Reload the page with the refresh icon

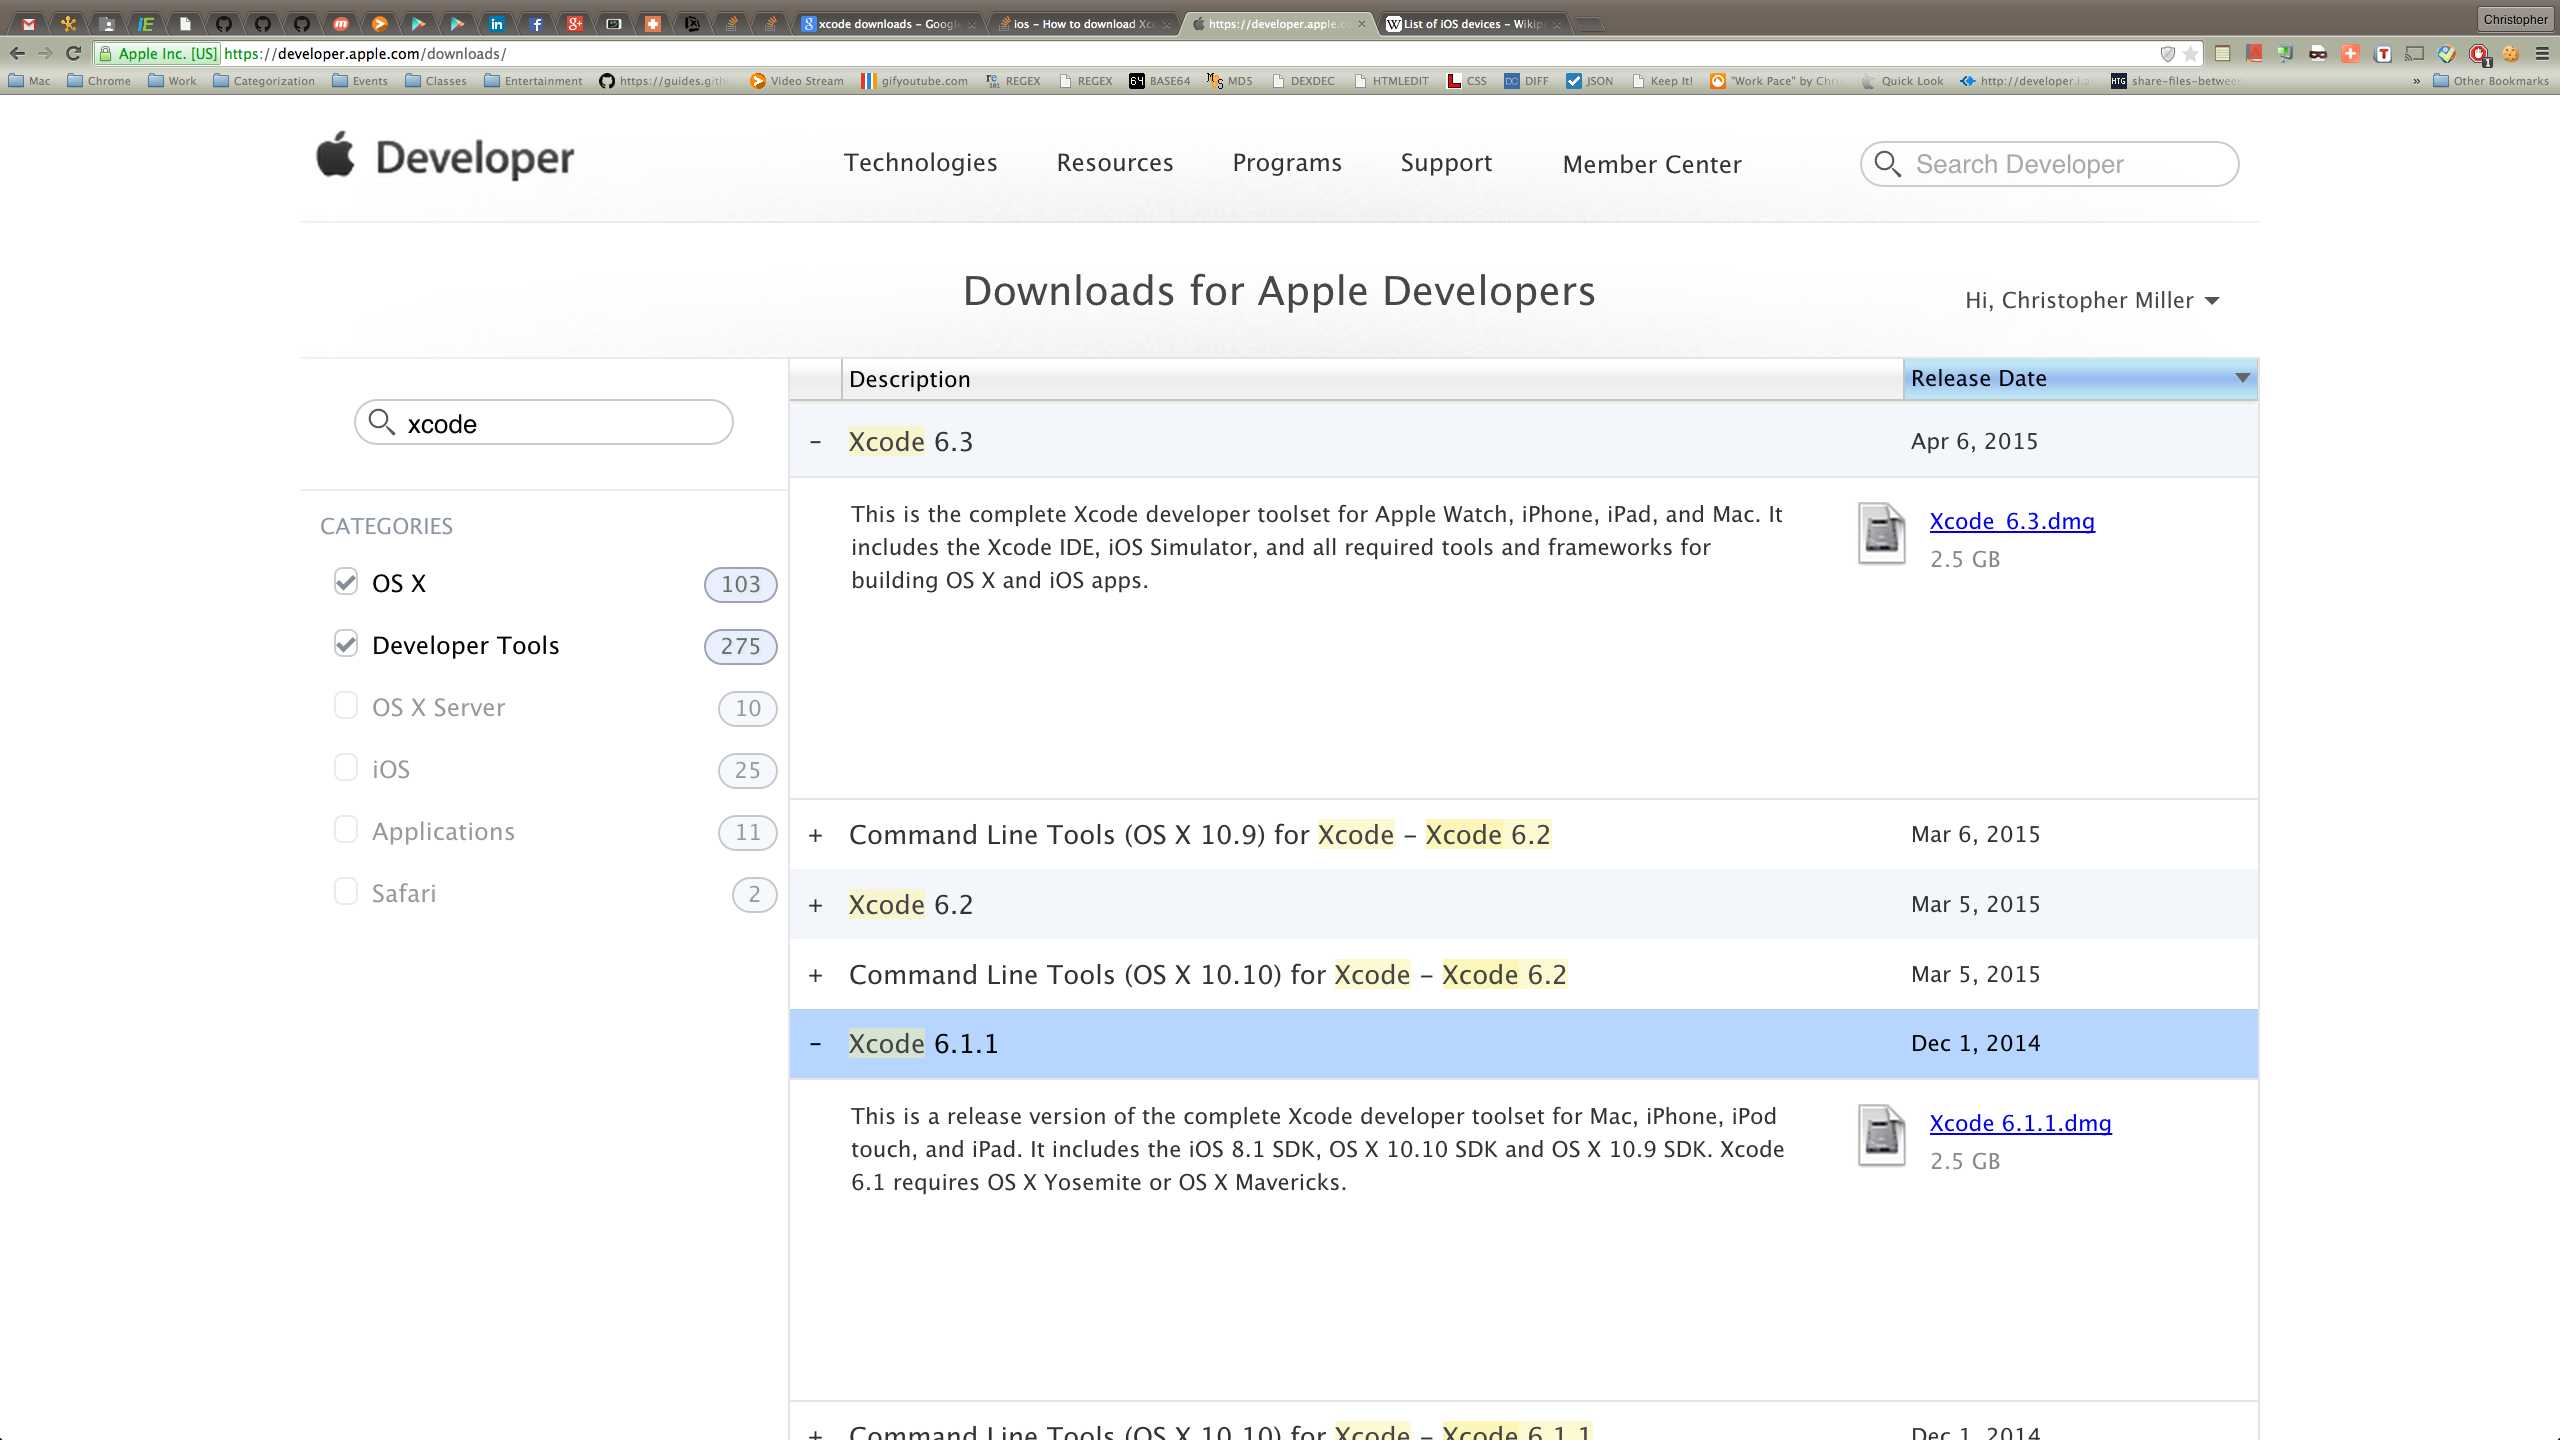coord(73,53)
